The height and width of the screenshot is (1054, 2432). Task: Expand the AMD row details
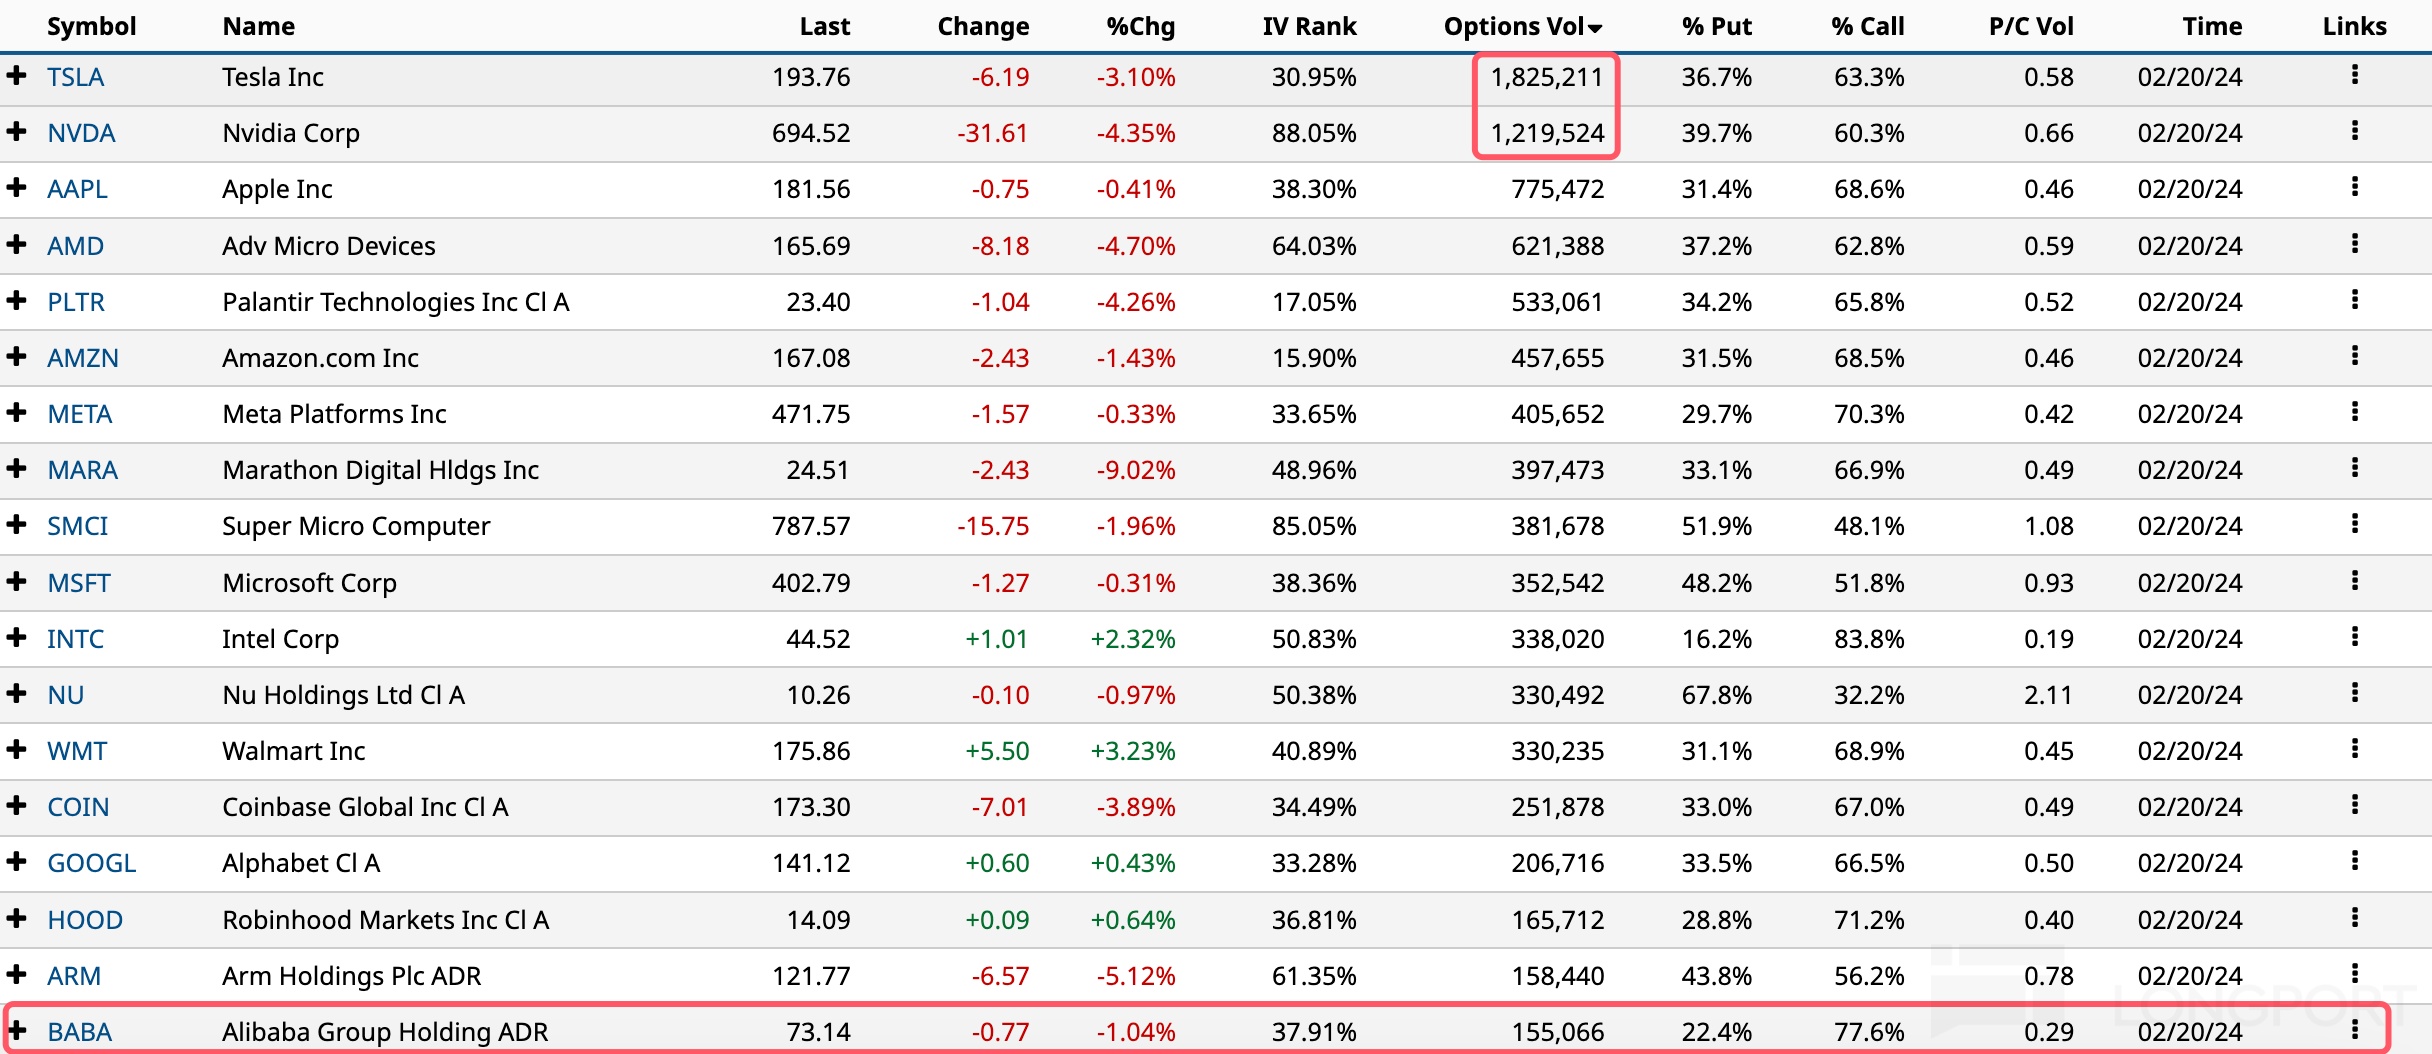[x=16, y=244]
